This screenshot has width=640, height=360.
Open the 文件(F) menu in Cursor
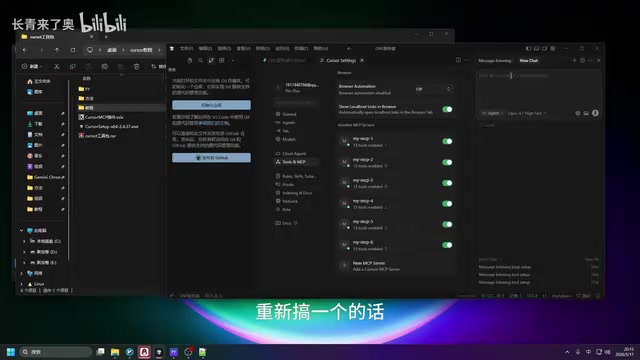coord(187,48)
